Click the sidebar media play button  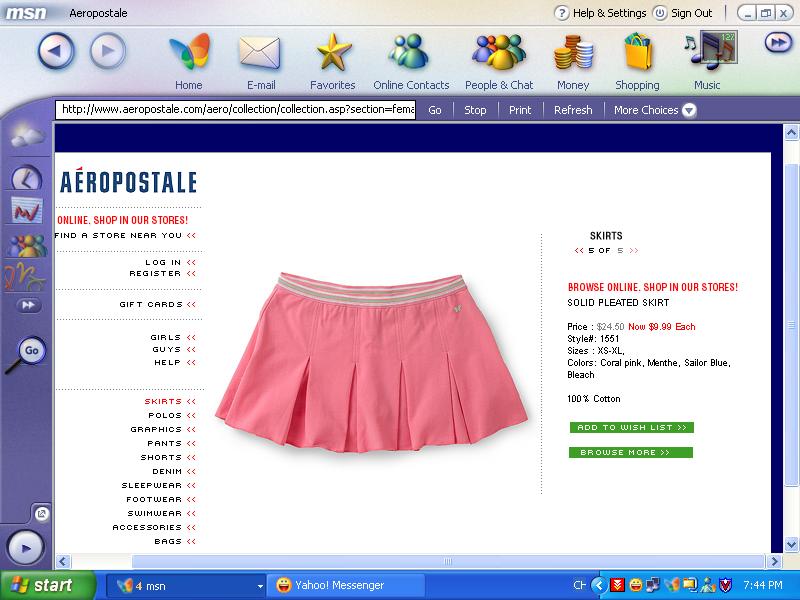pyautogui.click(x=26, y=548)
